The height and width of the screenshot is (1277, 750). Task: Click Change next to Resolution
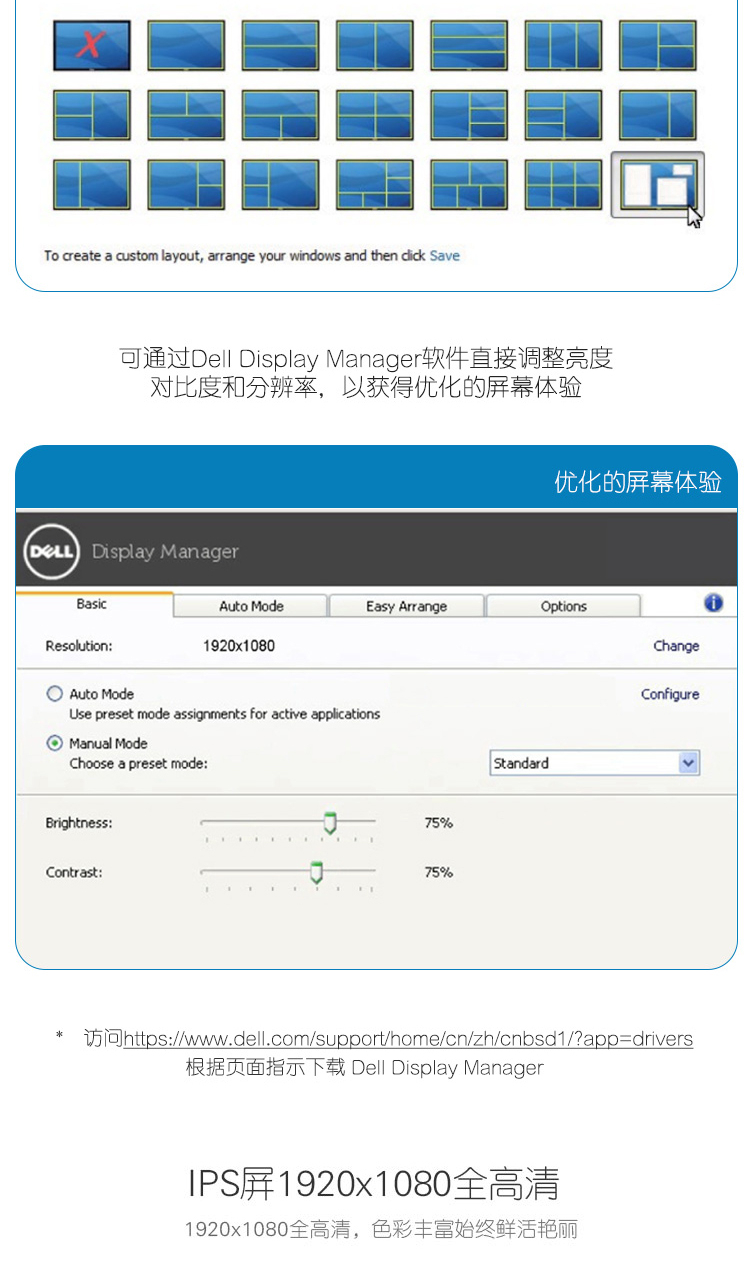click(x=676, y=646)
